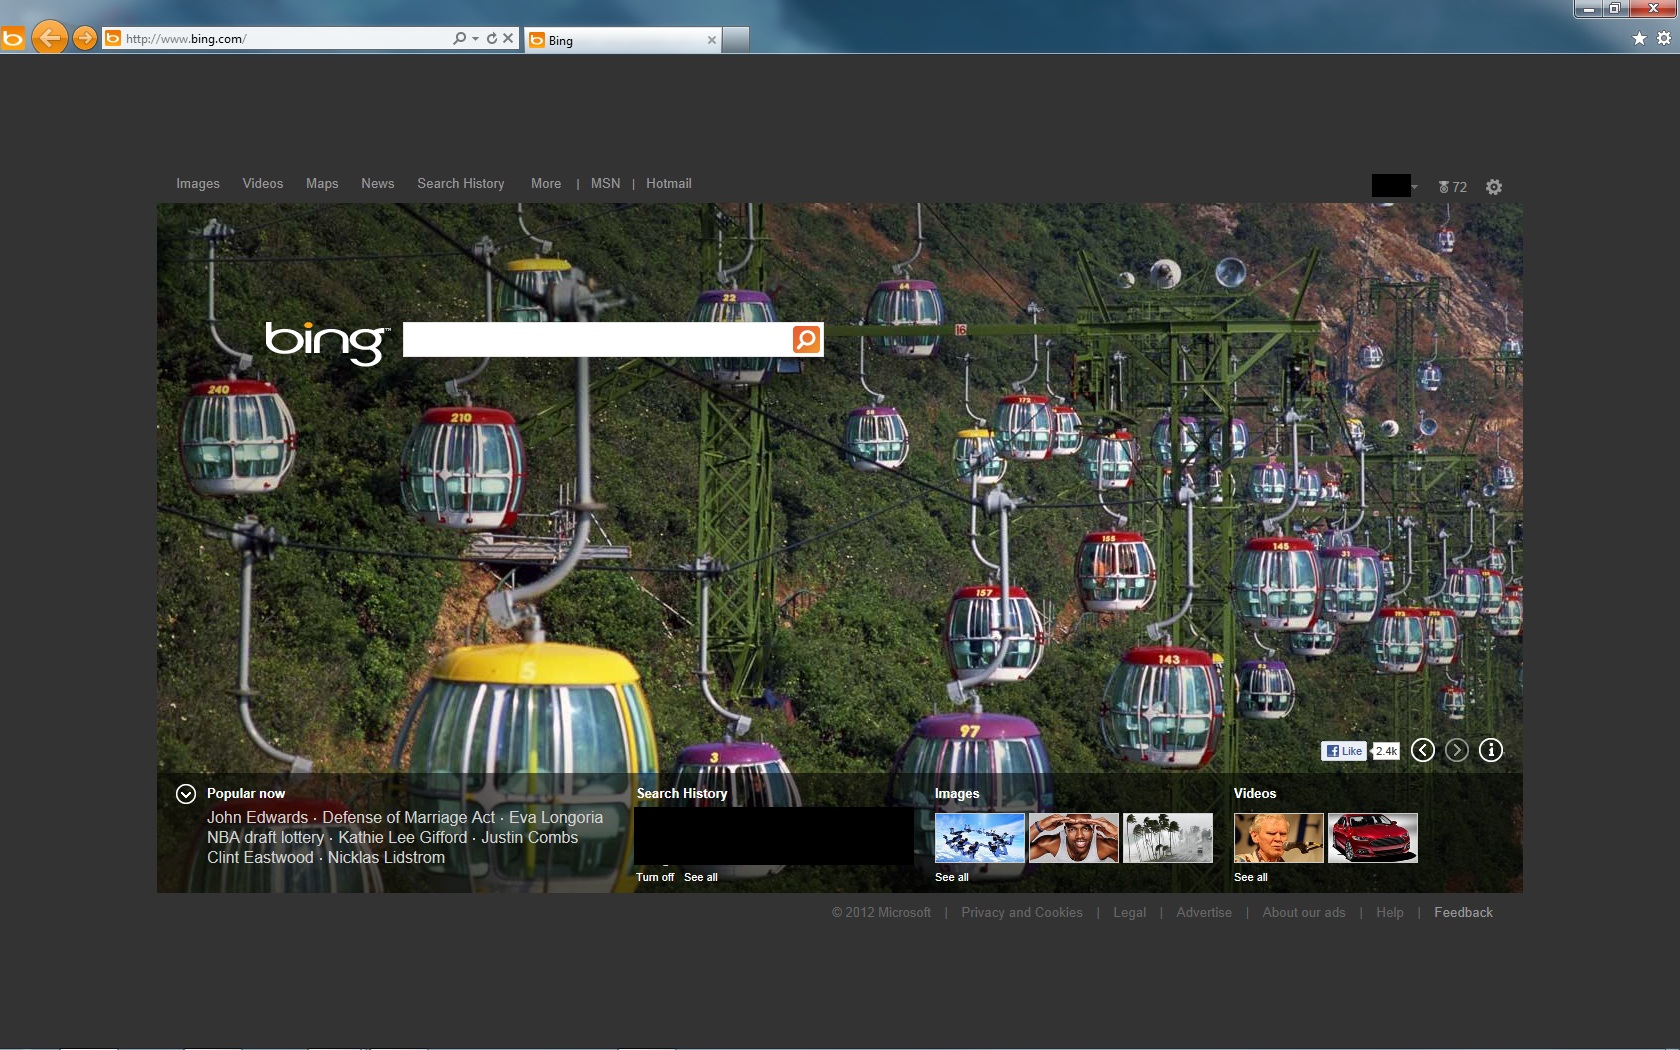The width and height of the screenshot is (1680, 1050).
Task: Open the Bing settings gear
Action: [1493, 187]
